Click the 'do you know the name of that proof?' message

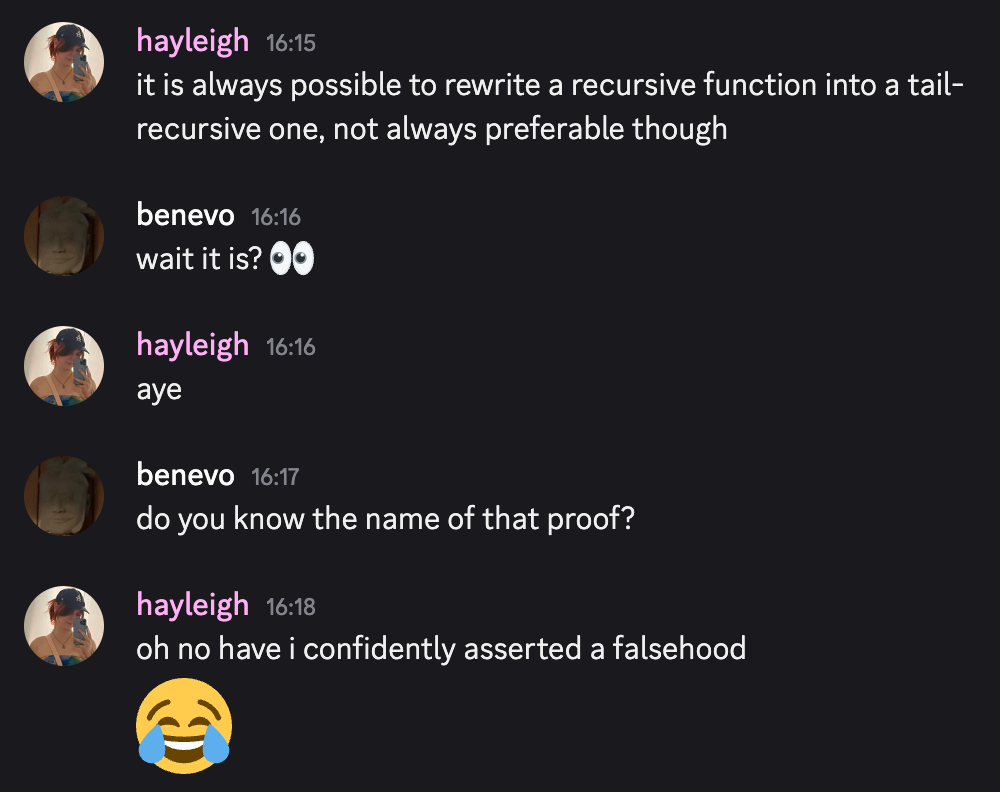386,519
